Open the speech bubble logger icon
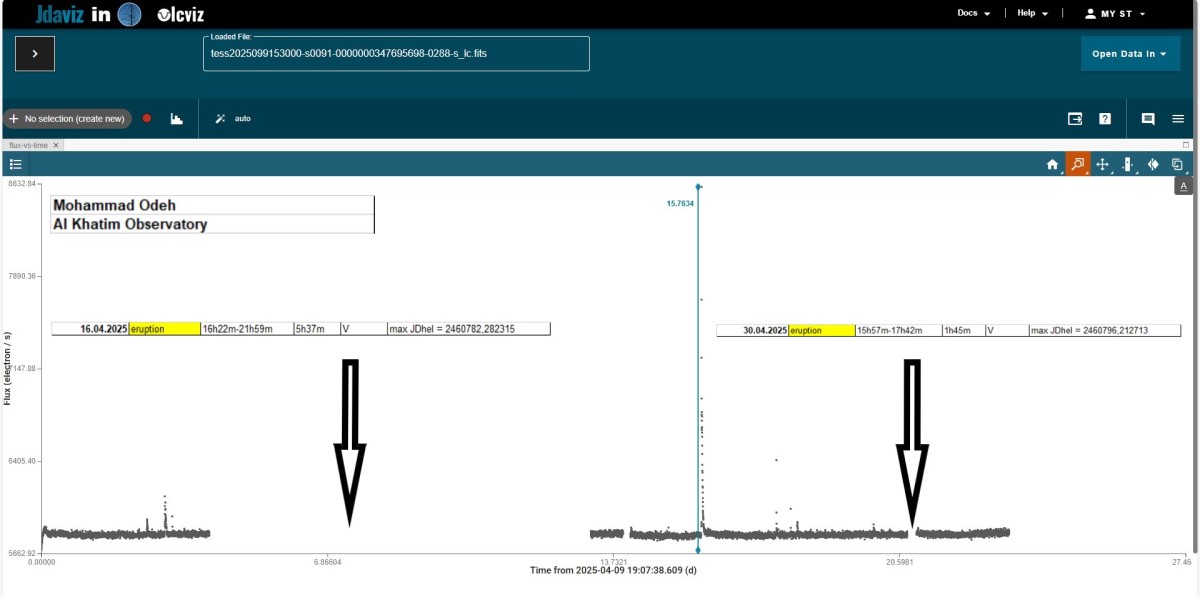 (1148, 118)
